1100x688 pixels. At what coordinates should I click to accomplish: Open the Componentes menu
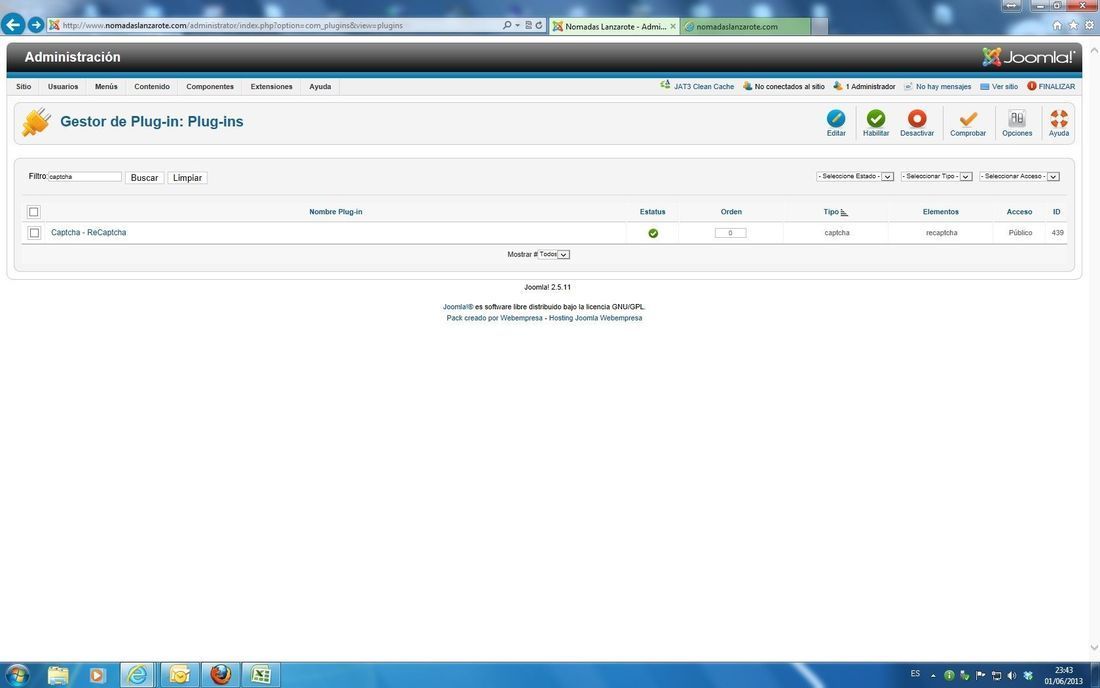[x=210, y=86]
